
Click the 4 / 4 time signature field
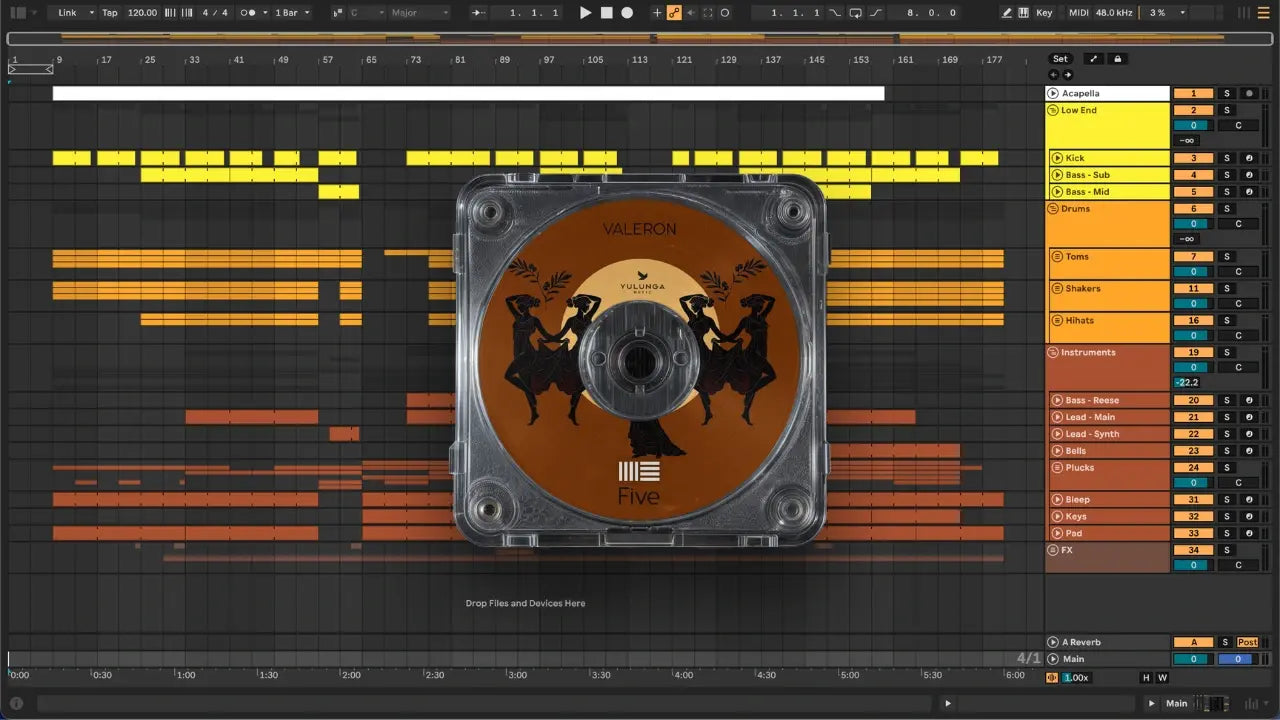(x=215, y=13)
